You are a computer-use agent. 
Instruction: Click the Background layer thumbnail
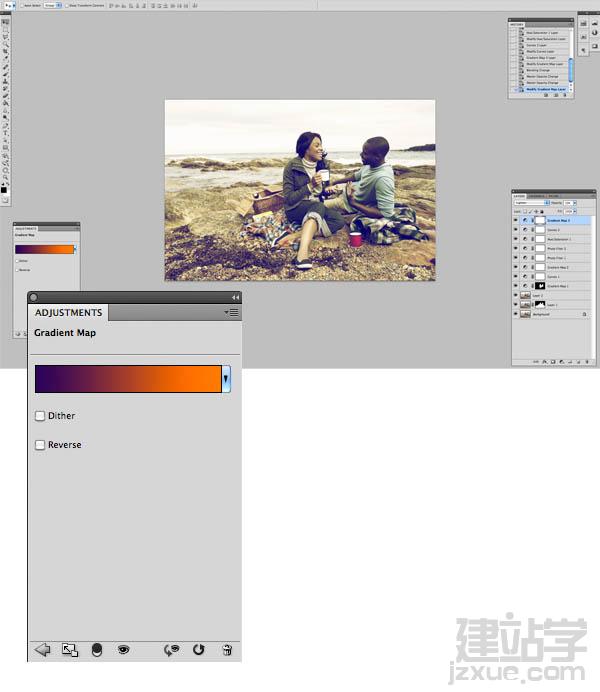(x=525, y=314)
